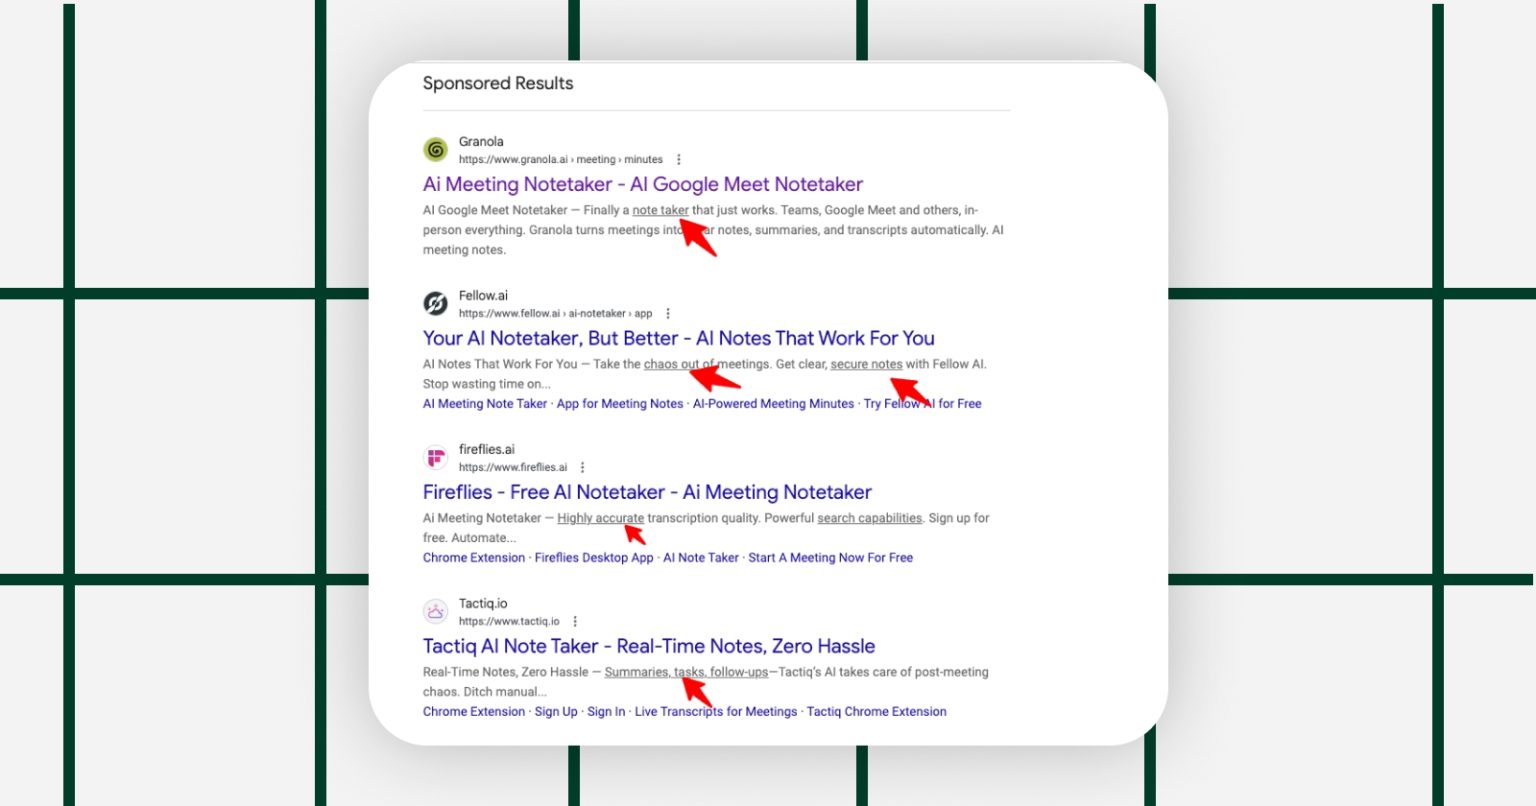This screenshot has width=1536, height=806.
Task: Open the 'Tactiq Chrome Extension' sitelink
Action: point(877,712)
